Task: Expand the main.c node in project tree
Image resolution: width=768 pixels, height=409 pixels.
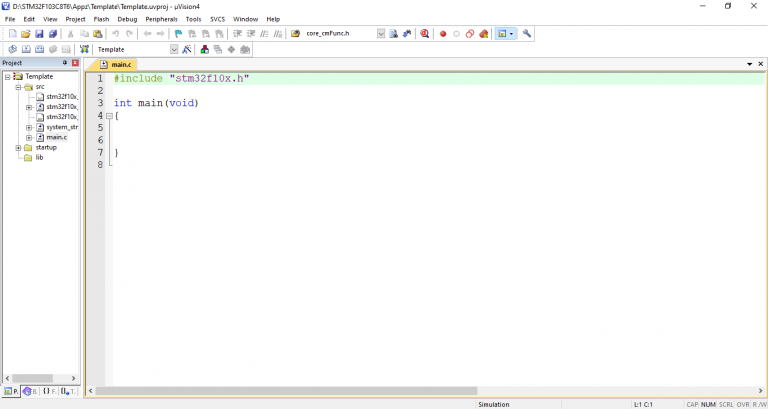Action: coord(29,137)
